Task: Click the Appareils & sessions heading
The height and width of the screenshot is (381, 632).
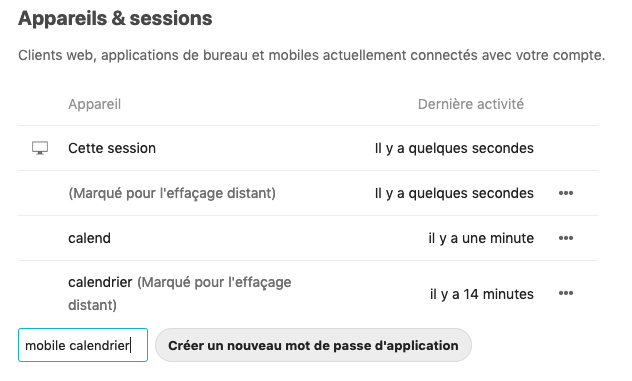Action: 115,19
